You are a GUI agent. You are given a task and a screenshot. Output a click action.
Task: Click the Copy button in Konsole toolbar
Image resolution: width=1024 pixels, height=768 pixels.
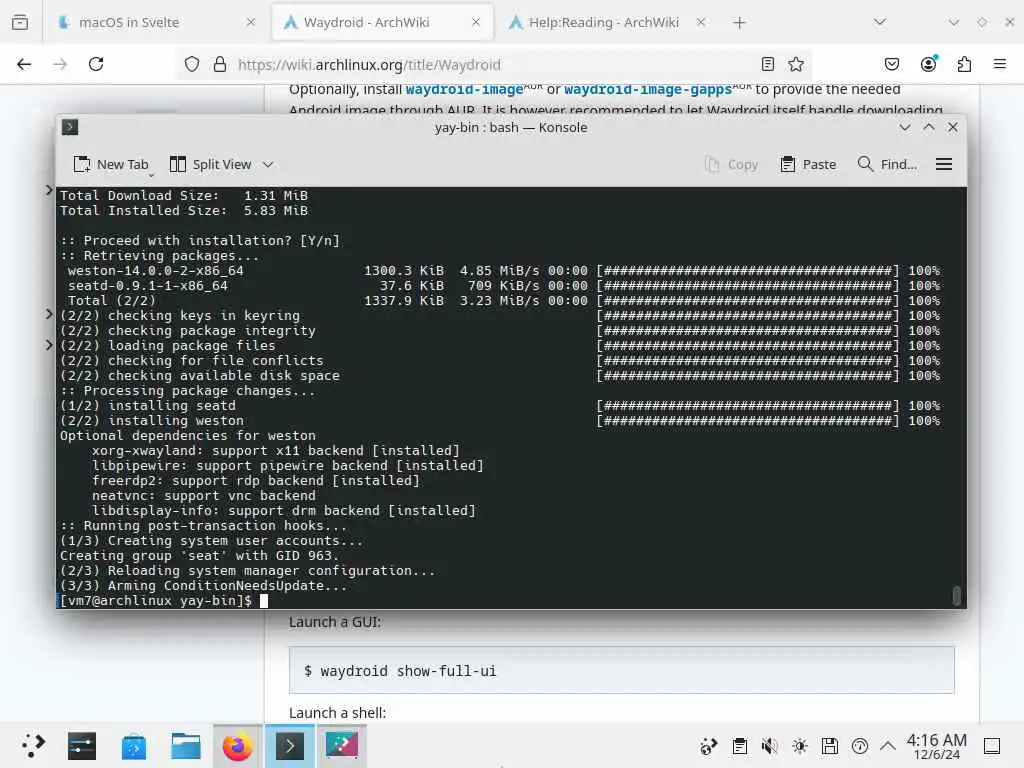[x=731, y=165]
